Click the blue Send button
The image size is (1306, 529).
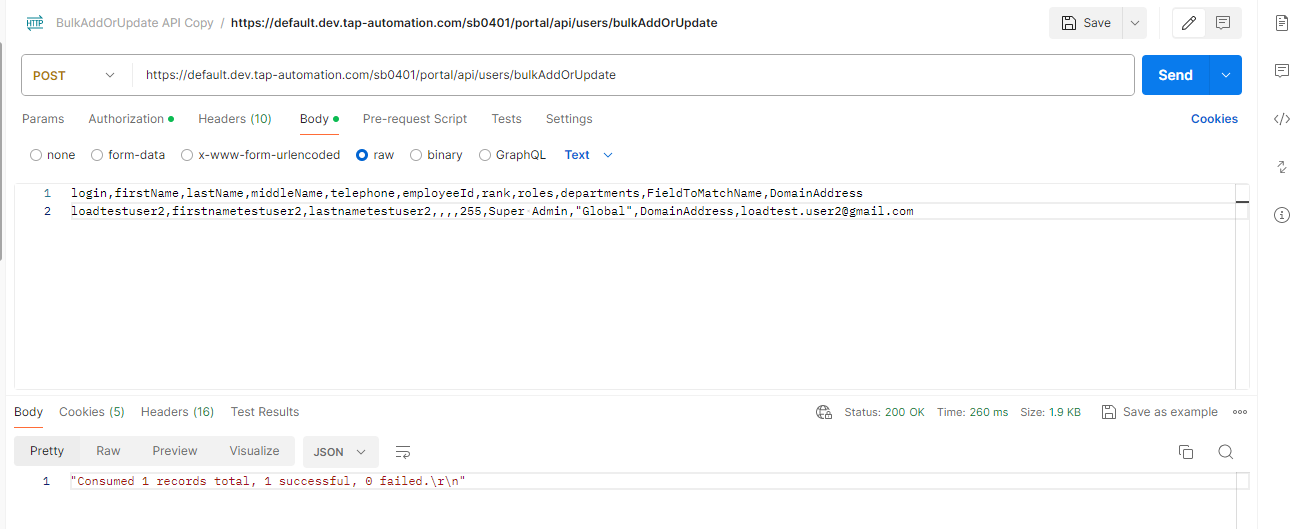[1175, 75]
